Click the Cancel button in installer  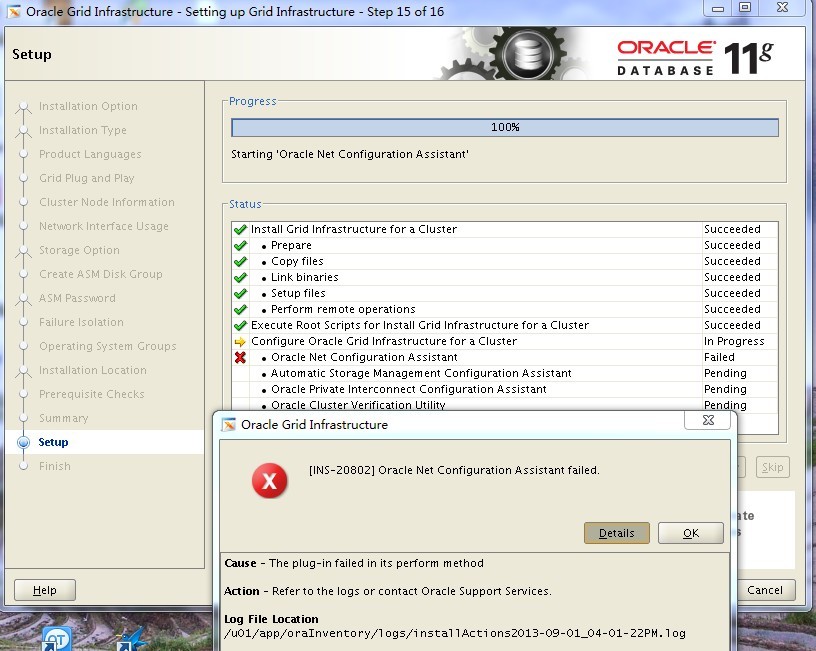[x=764, y=590]
